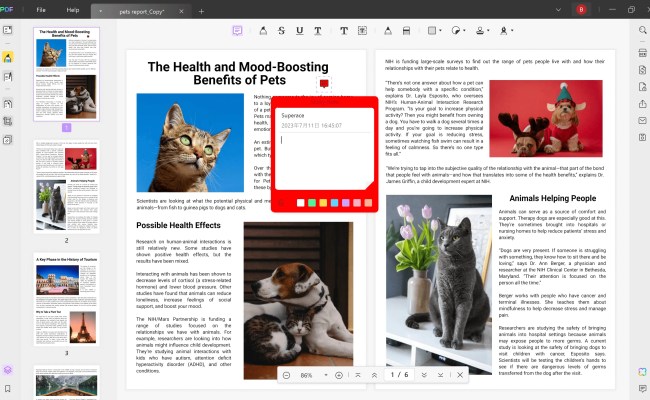Image resolution: width=650 pixels, height=400 pixels.
Task: Open the save as other icon
Action: point(643,137)
